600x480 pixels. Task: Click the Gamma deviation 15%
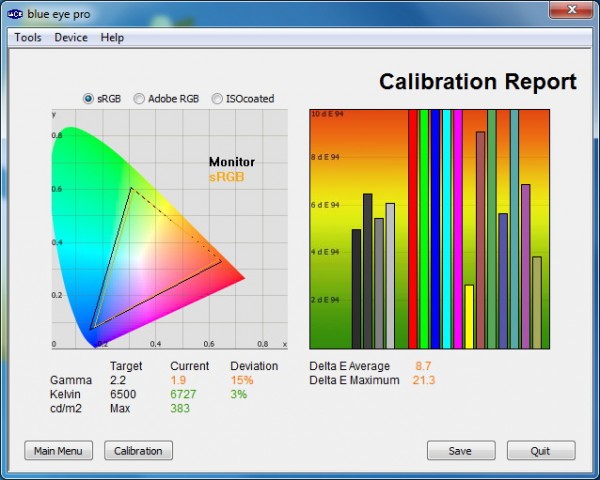242,380
